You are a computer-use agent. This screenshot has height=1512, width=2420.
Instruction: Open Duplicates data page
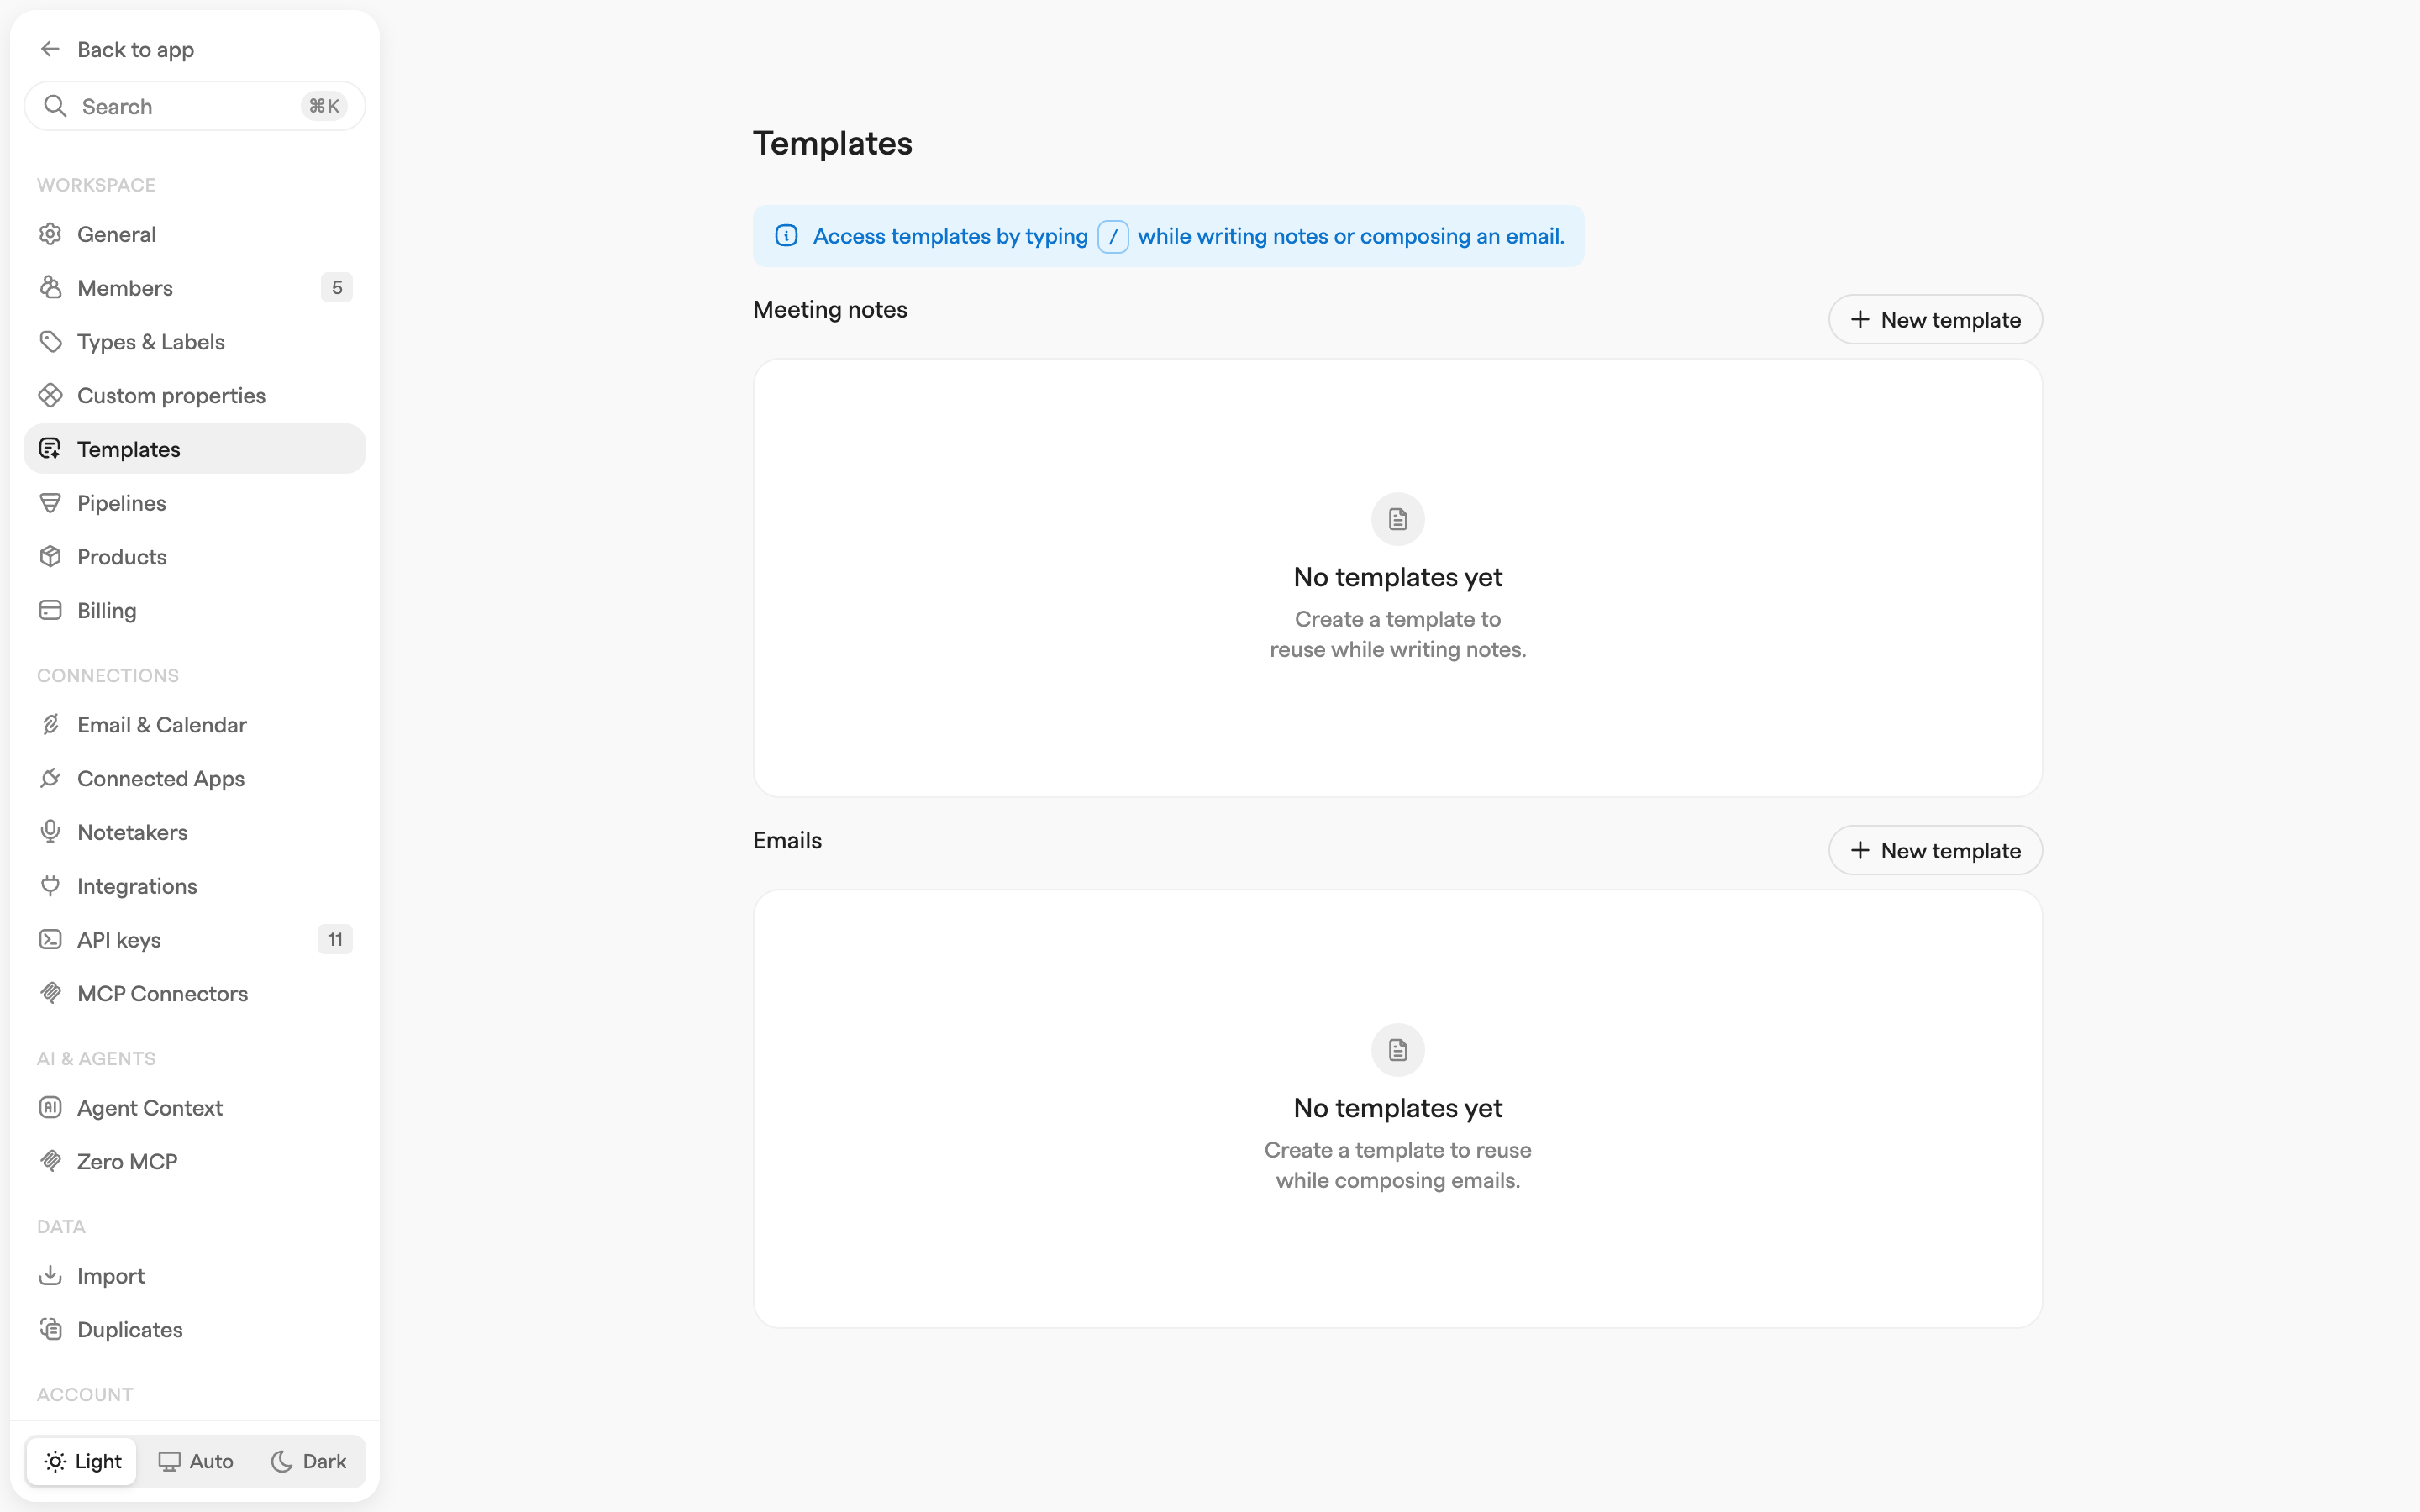pyautogui.click(x=195, y=1330)
